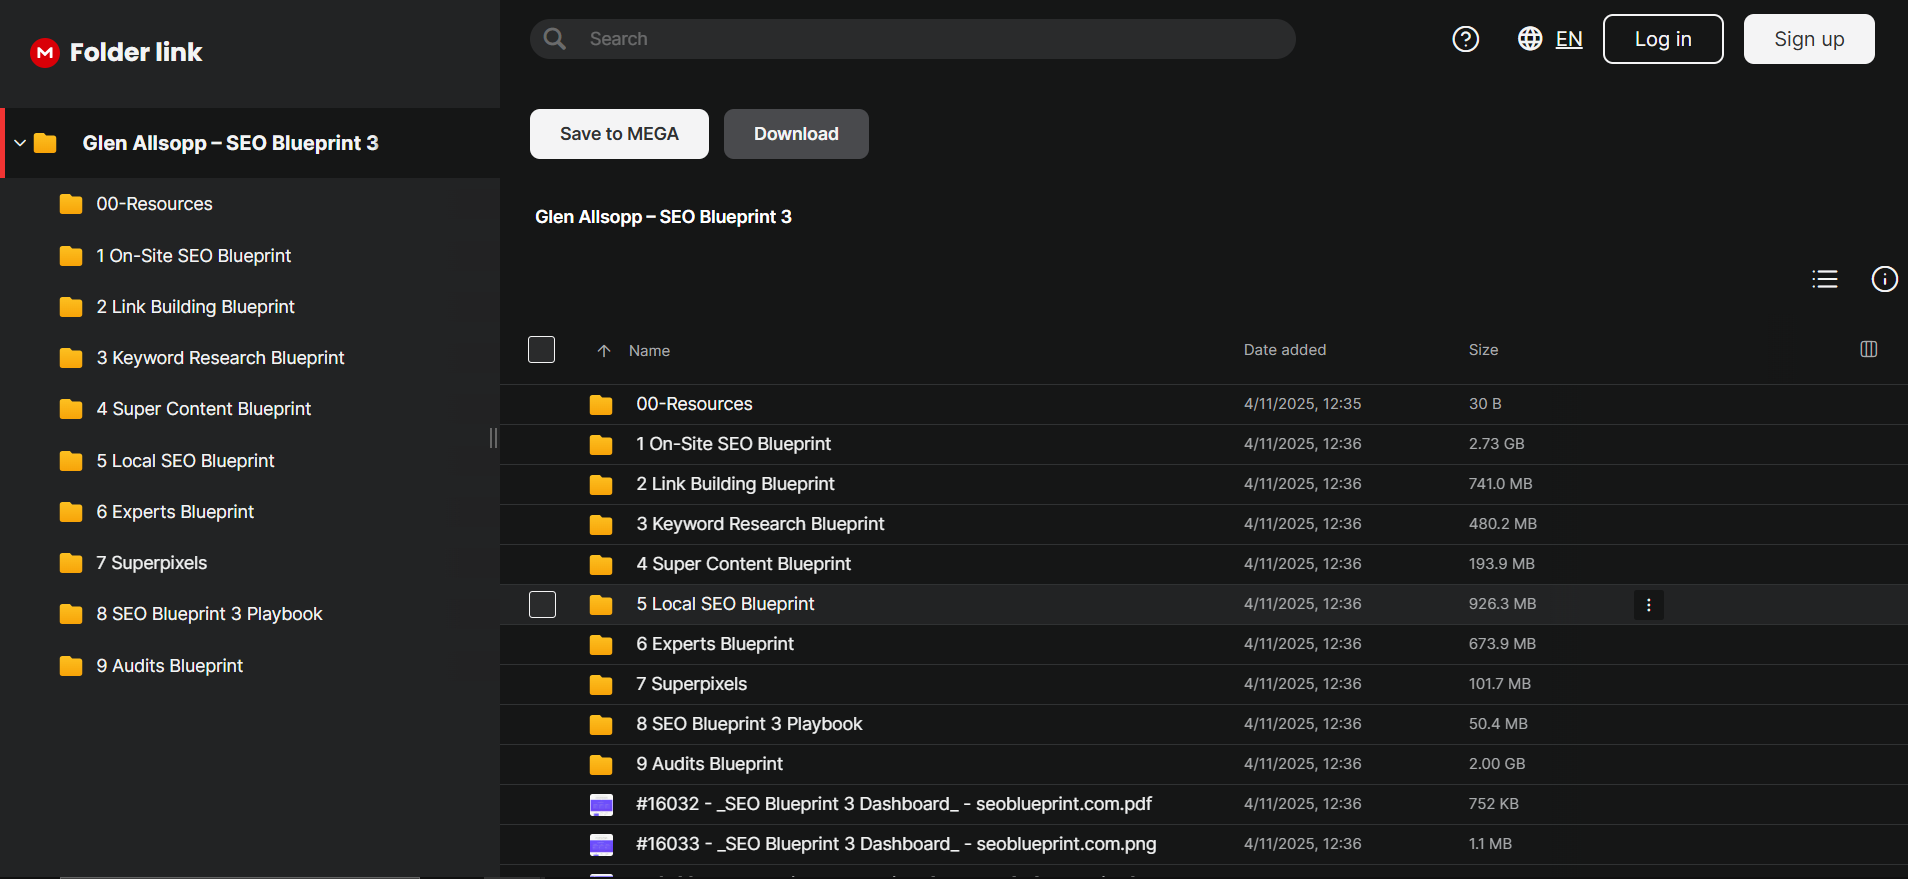Click folder icon of 6 Experts Blueprint row
Viewport: 1908px width, 879px height.
(601, 645)
